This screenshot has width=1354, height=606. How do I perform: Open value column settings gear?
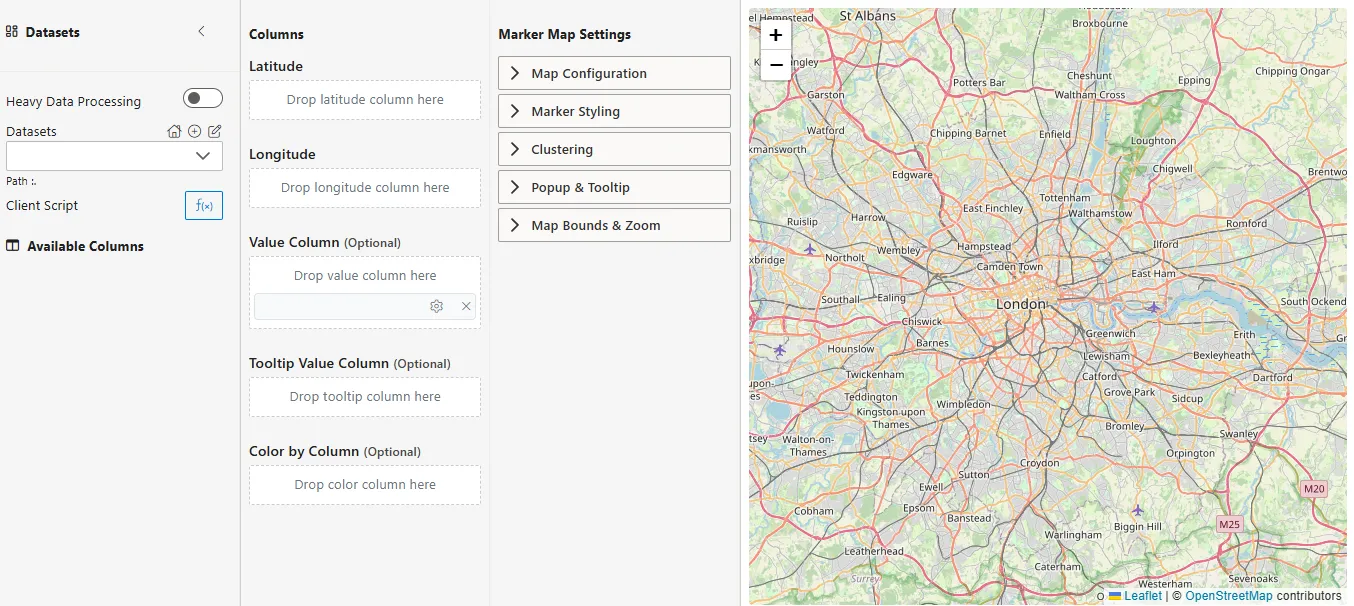click(x=437, y=306)
